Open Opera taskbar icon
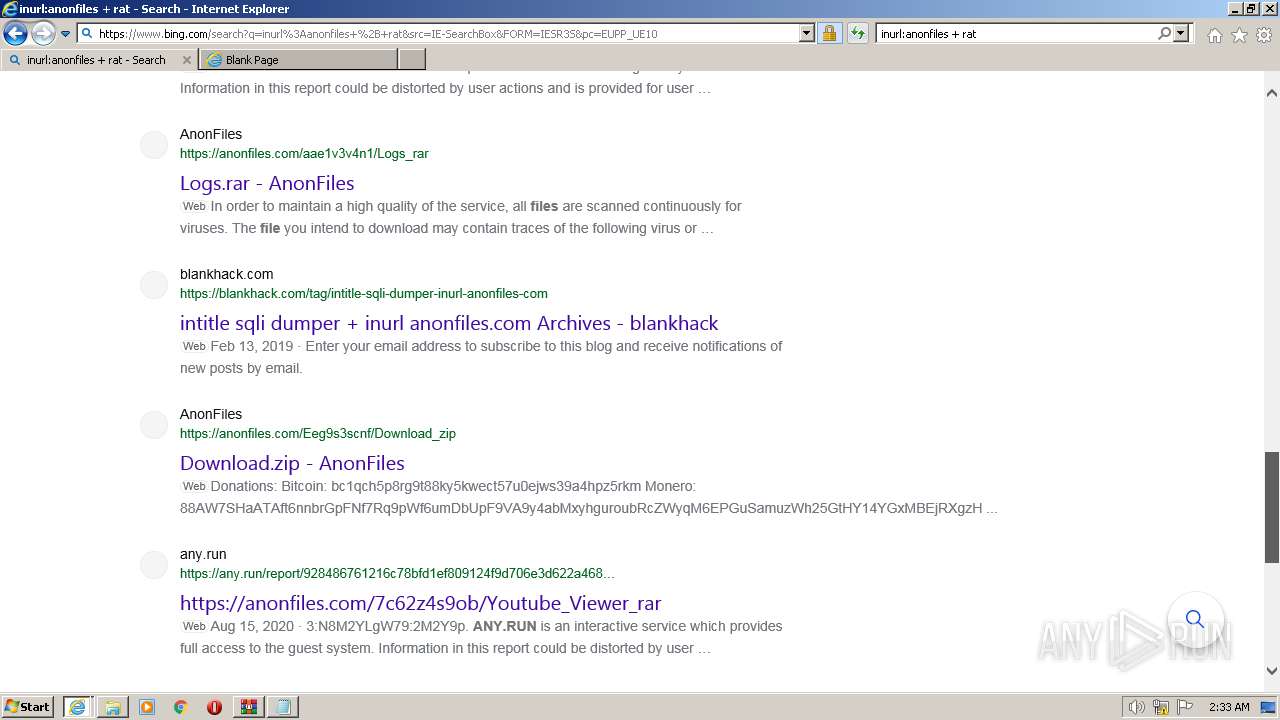 coord(214,707)
